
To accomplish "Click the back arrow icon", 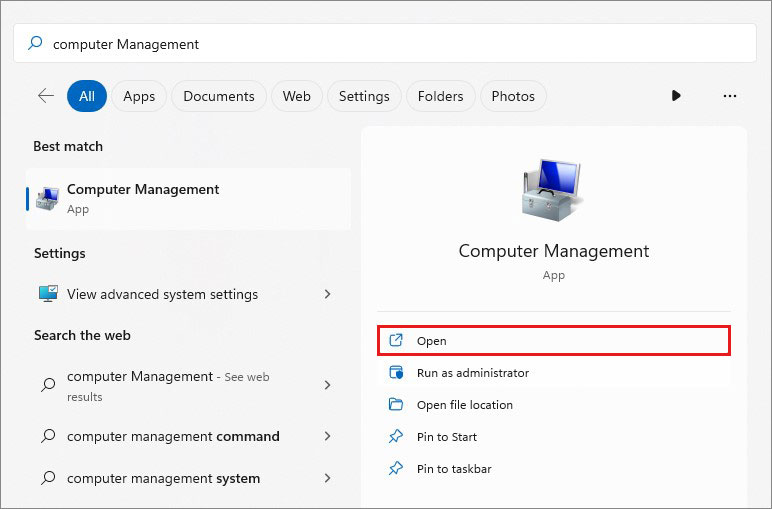I will 46,96.
